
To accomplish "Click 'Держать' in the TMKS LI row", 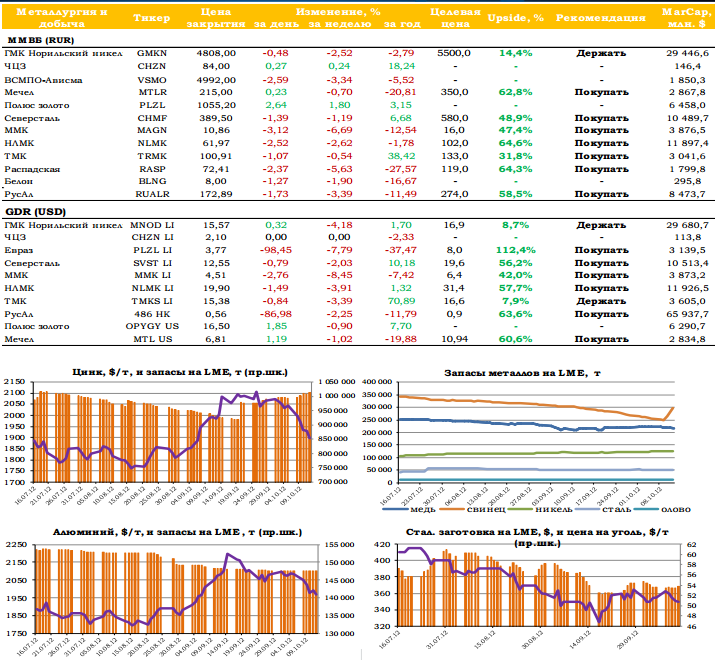I will click(x=601, y=301).
